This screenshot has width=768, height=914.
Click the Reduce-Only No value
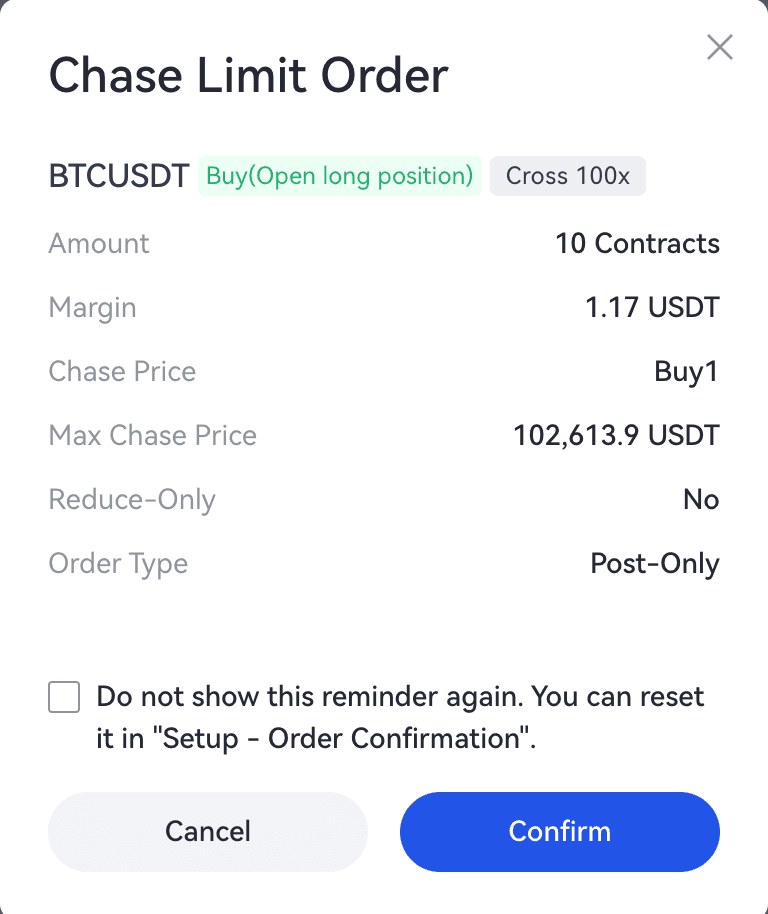click(701, 499)
